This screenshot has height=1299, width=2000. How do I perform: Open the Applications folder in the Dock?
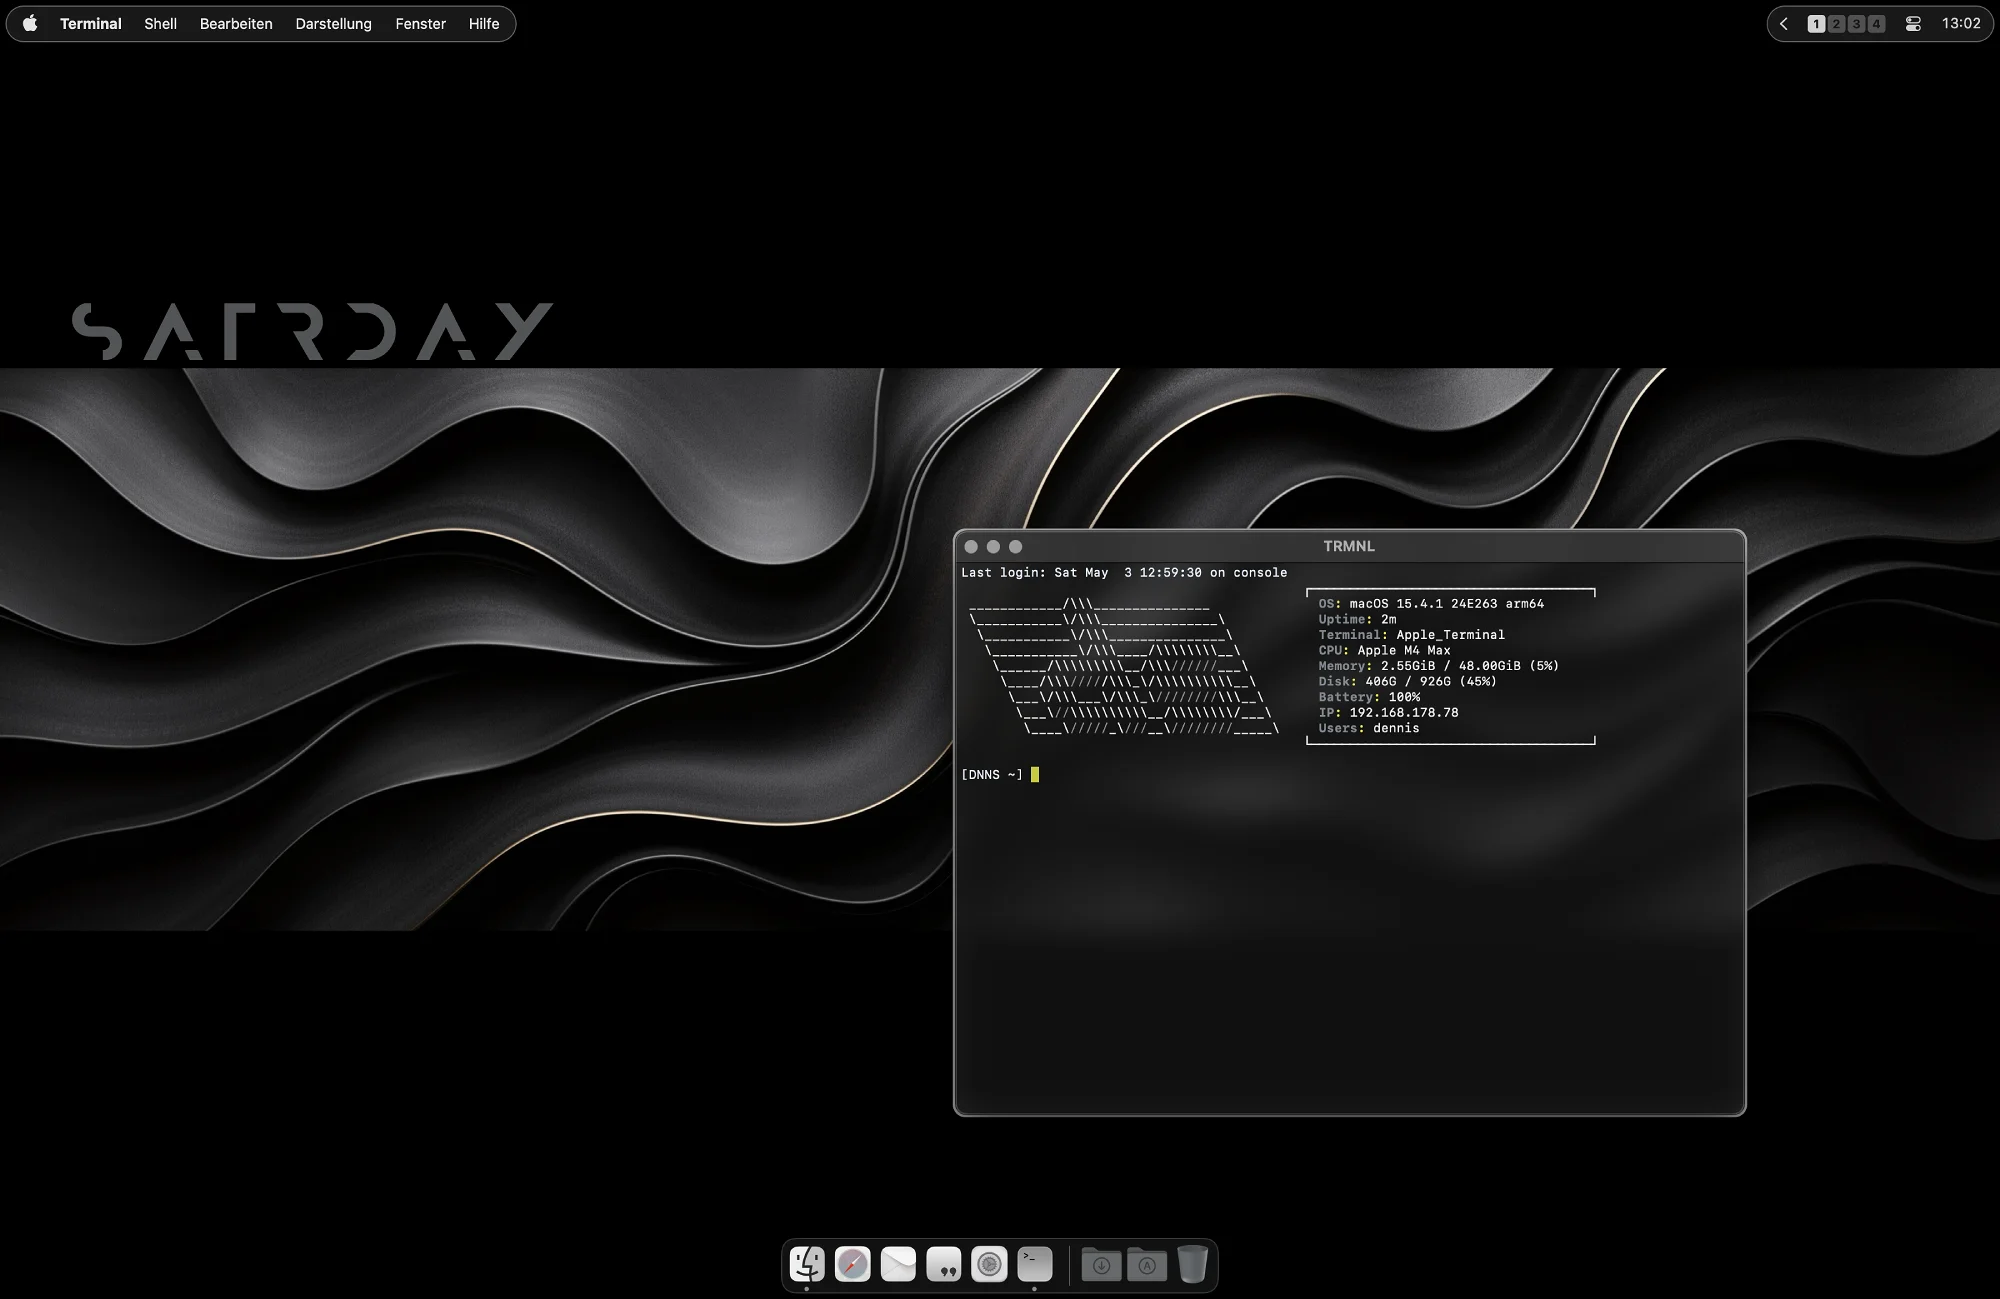tap(1147, 1264)
